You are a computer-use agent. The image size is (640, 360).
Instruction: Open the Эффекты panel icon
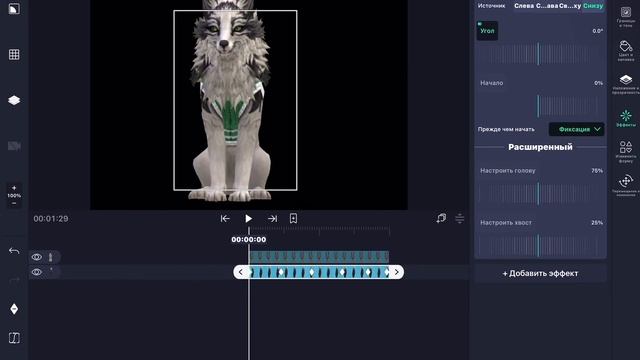point(626,118)
